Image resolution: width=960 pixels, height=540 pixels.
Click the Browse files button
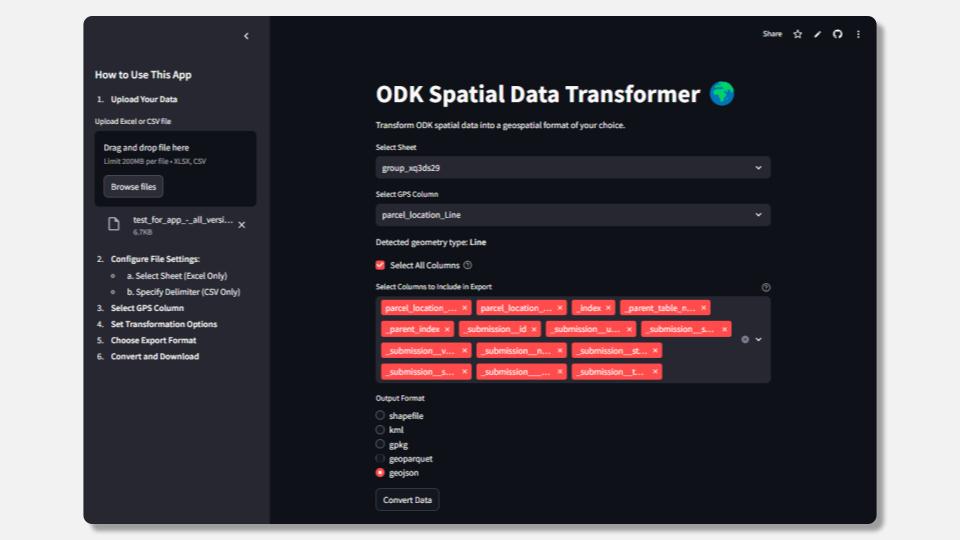coord(133,187)
